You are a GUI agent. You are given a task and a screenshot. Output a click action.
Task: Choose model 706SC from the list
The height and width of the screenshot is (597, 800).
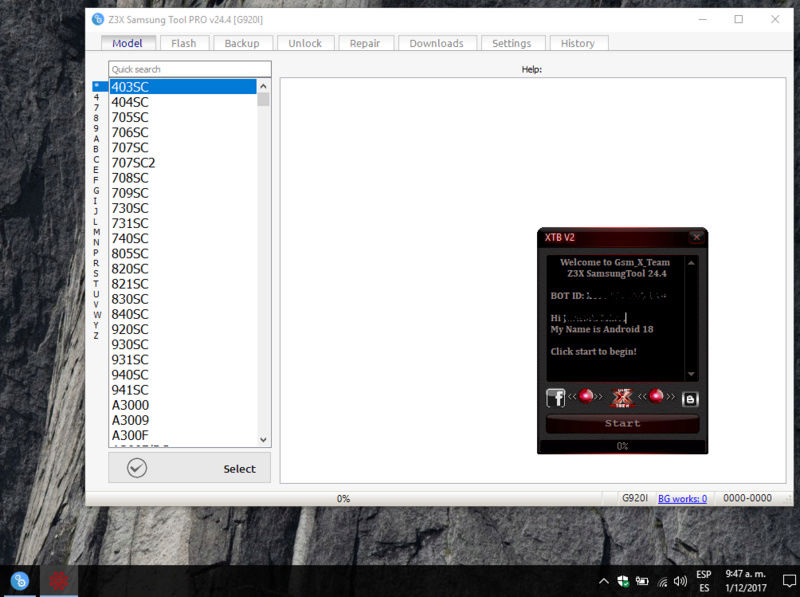tap(183, 133)
